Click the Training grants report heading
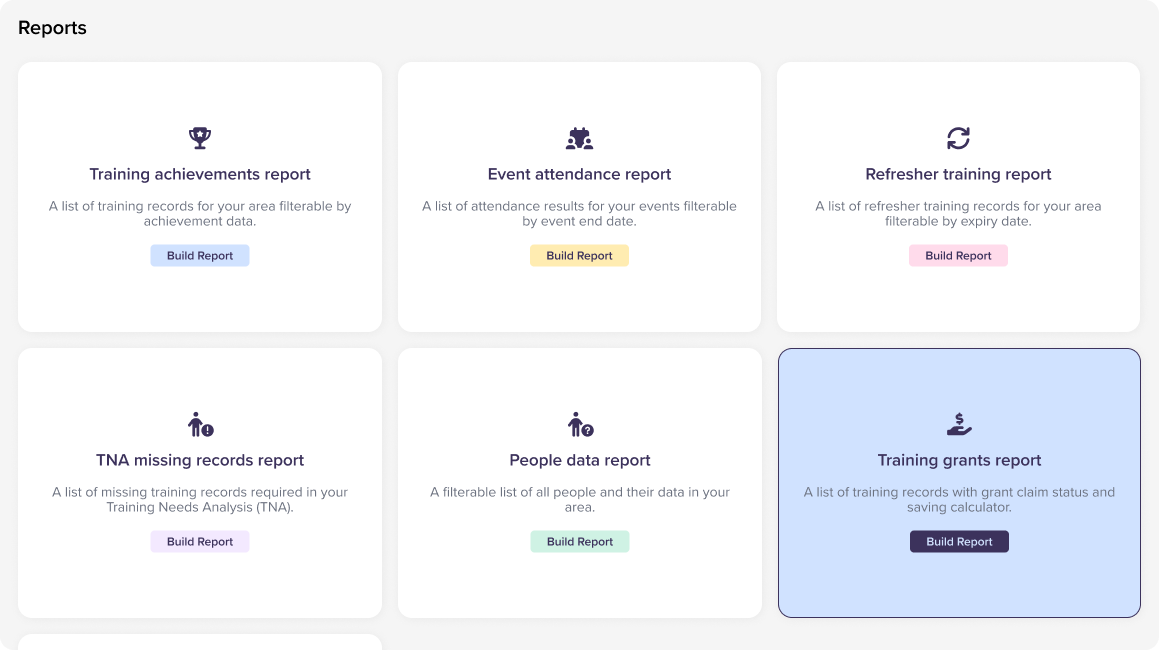The width and height of the screenshot is (1159, 650). coord(959,460)
